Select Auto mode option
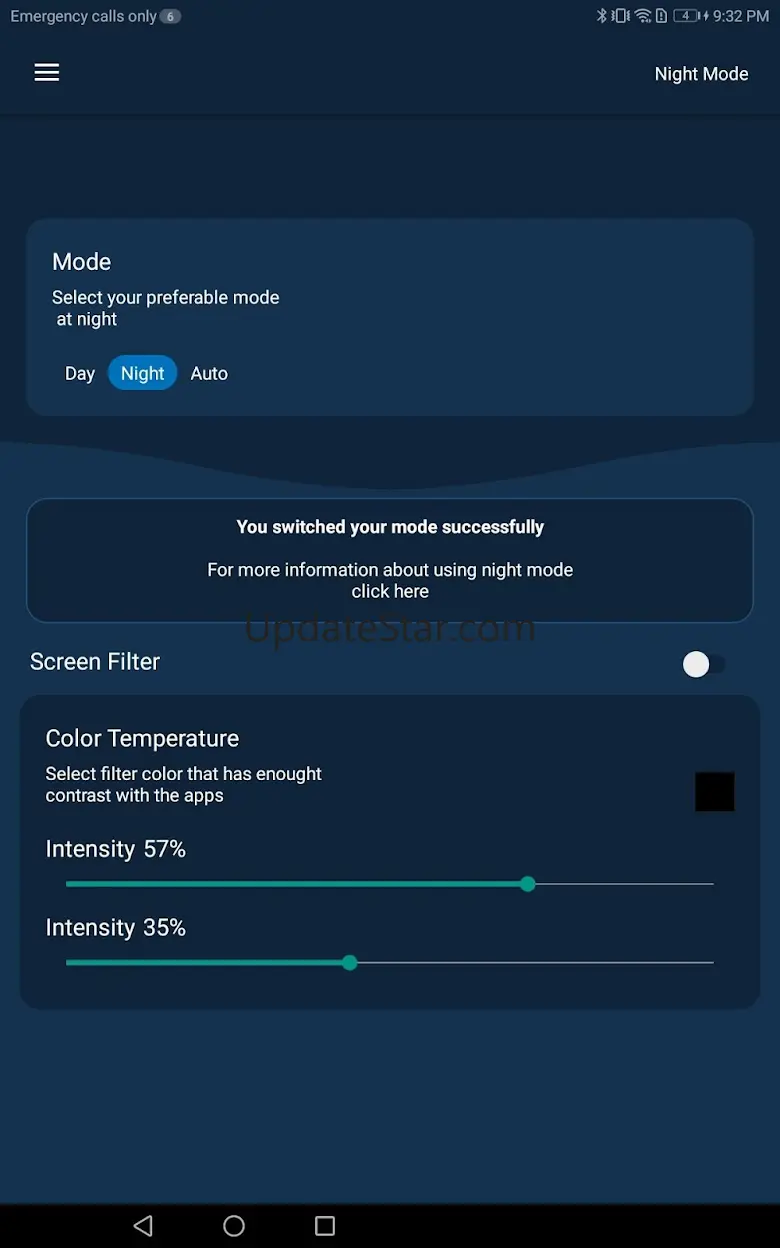Viewport: 780px width, 1248px height. click(x=209, y=373)
